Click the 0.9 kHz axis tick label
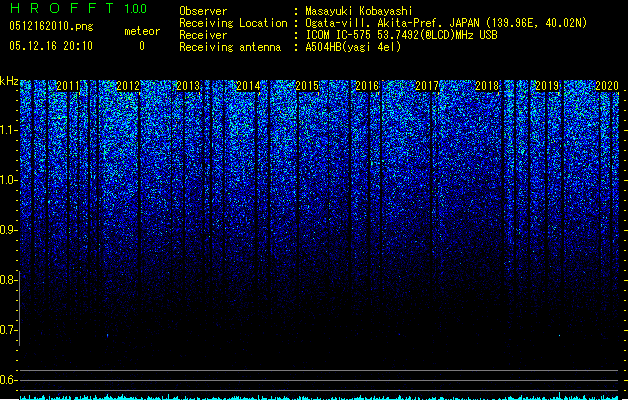The image size is (629, 400). click(x=9, y=230)
